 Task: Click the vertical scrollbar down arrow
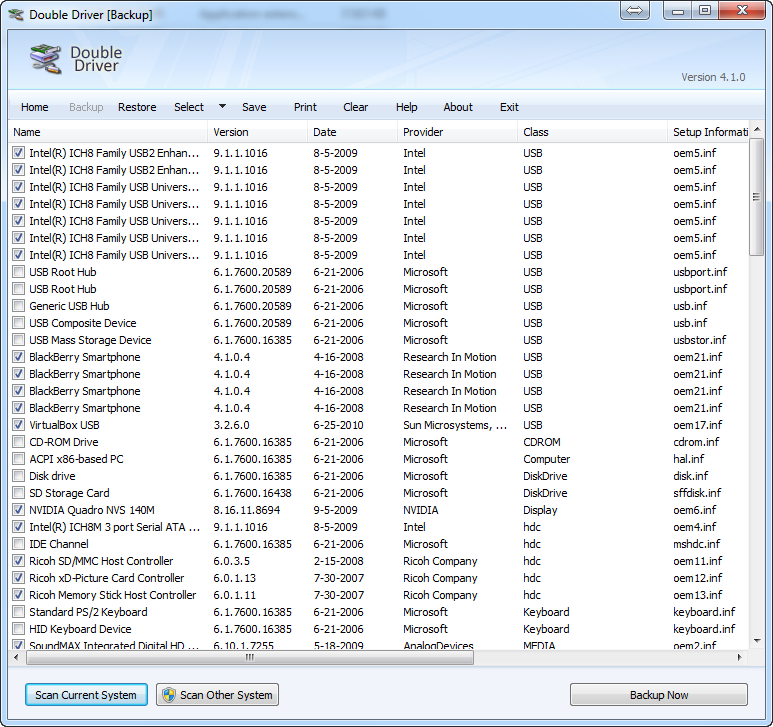coord(757,641)
